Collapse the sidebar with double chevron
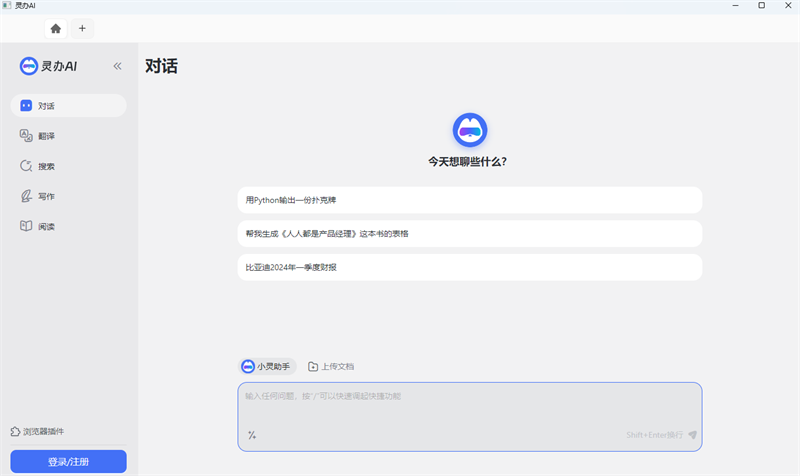The image size is (800, 476). point(117,66)
